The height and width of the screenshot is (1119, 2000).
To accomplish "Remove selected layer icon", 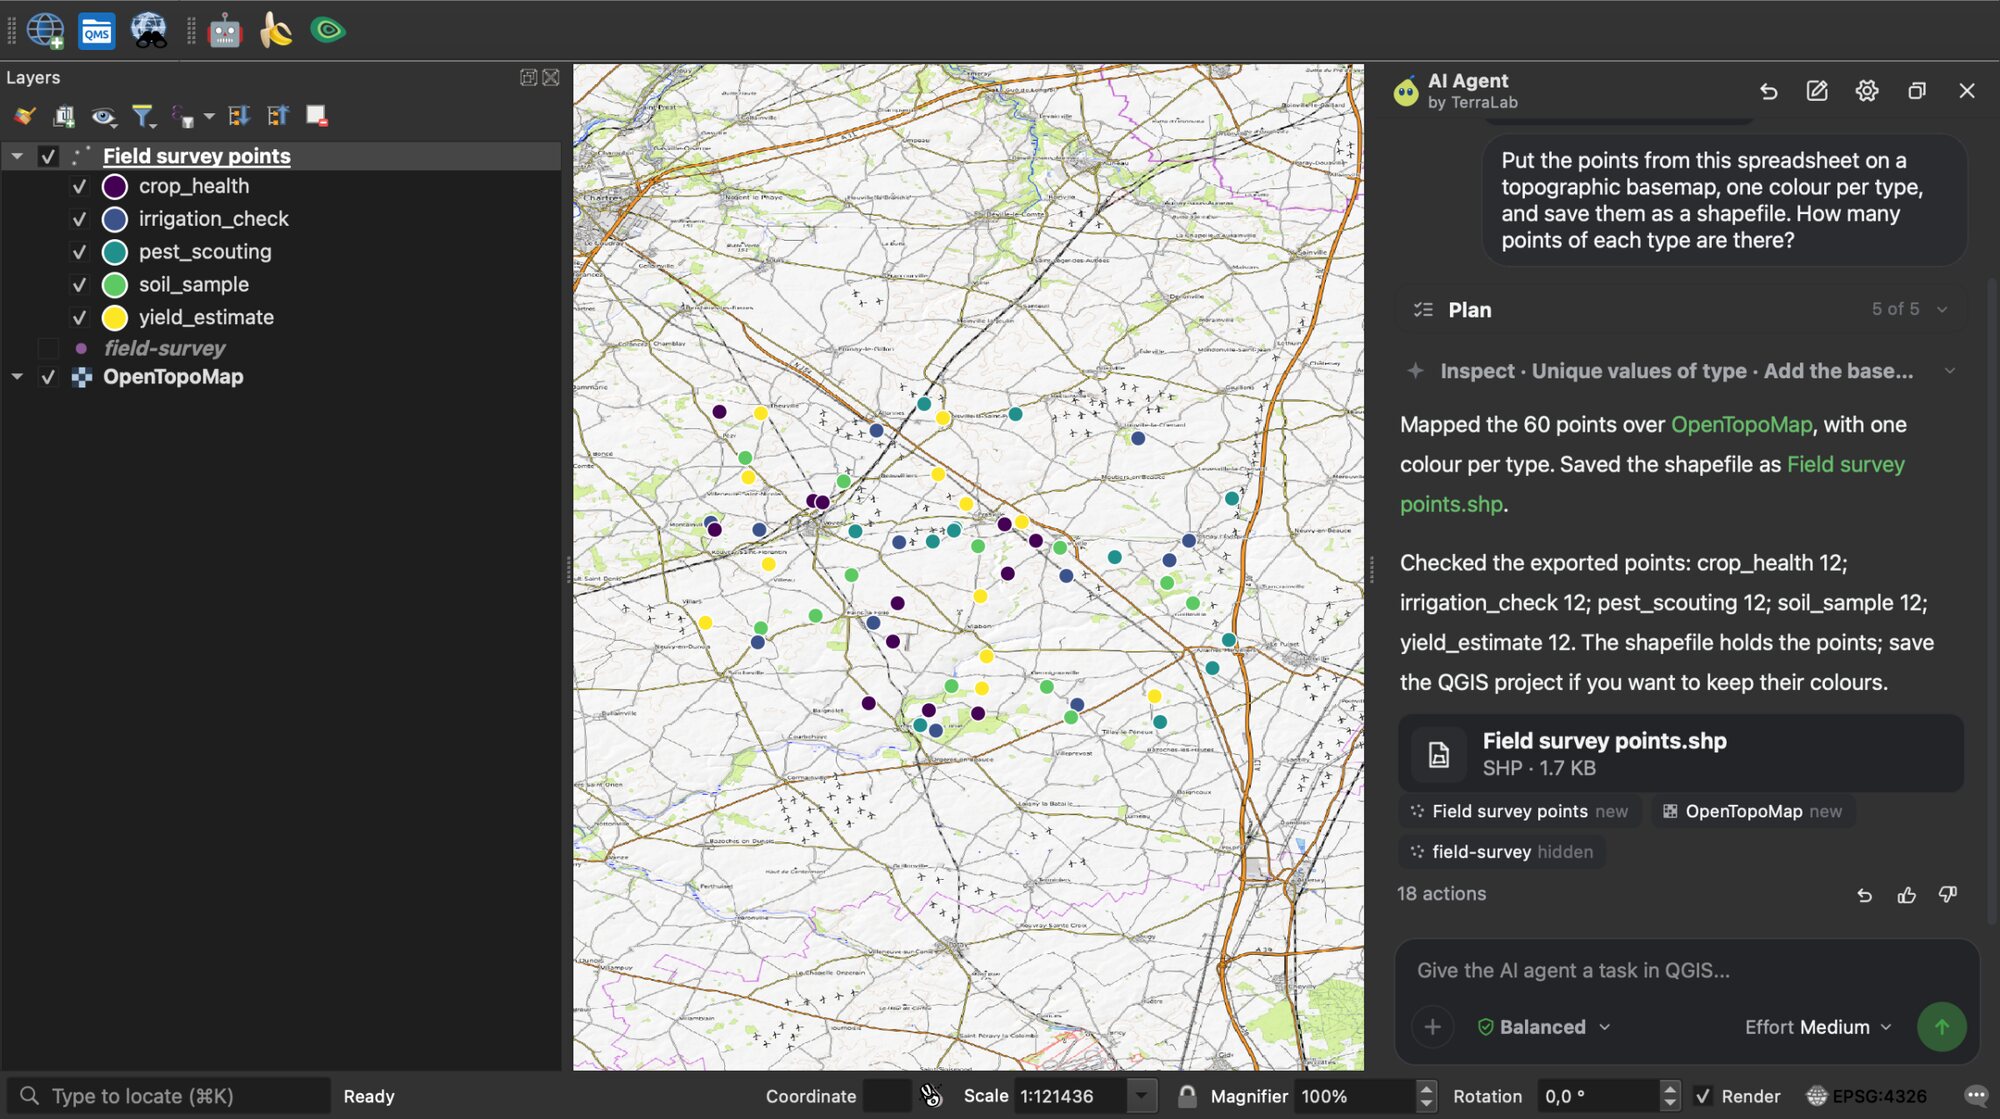I will pos(316,116).
